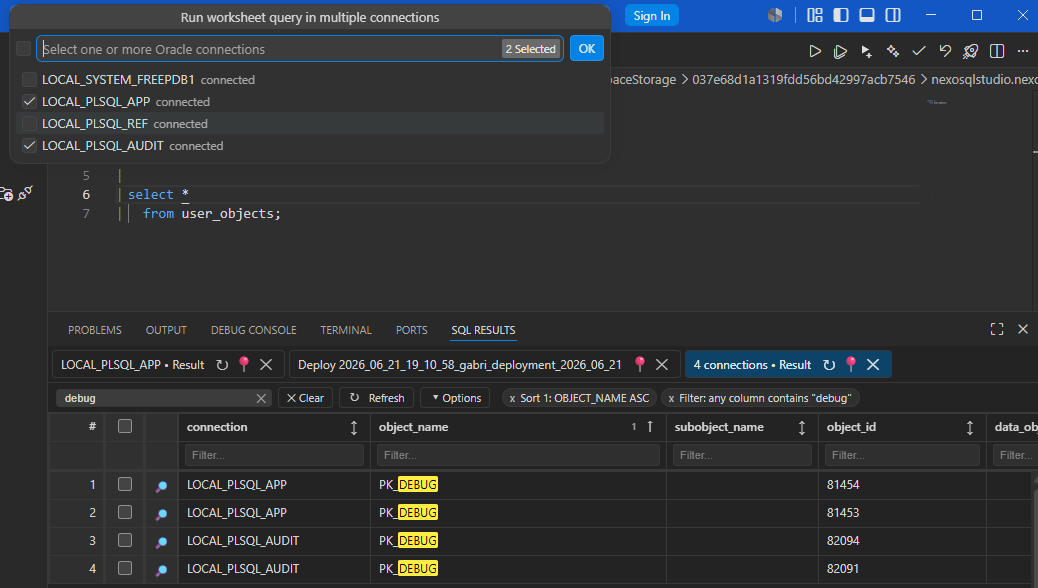Image resolution: width=1038 pixels, height=588 pixels.
Task: Split the editor with the split icon
Action: tap(997, 51)
